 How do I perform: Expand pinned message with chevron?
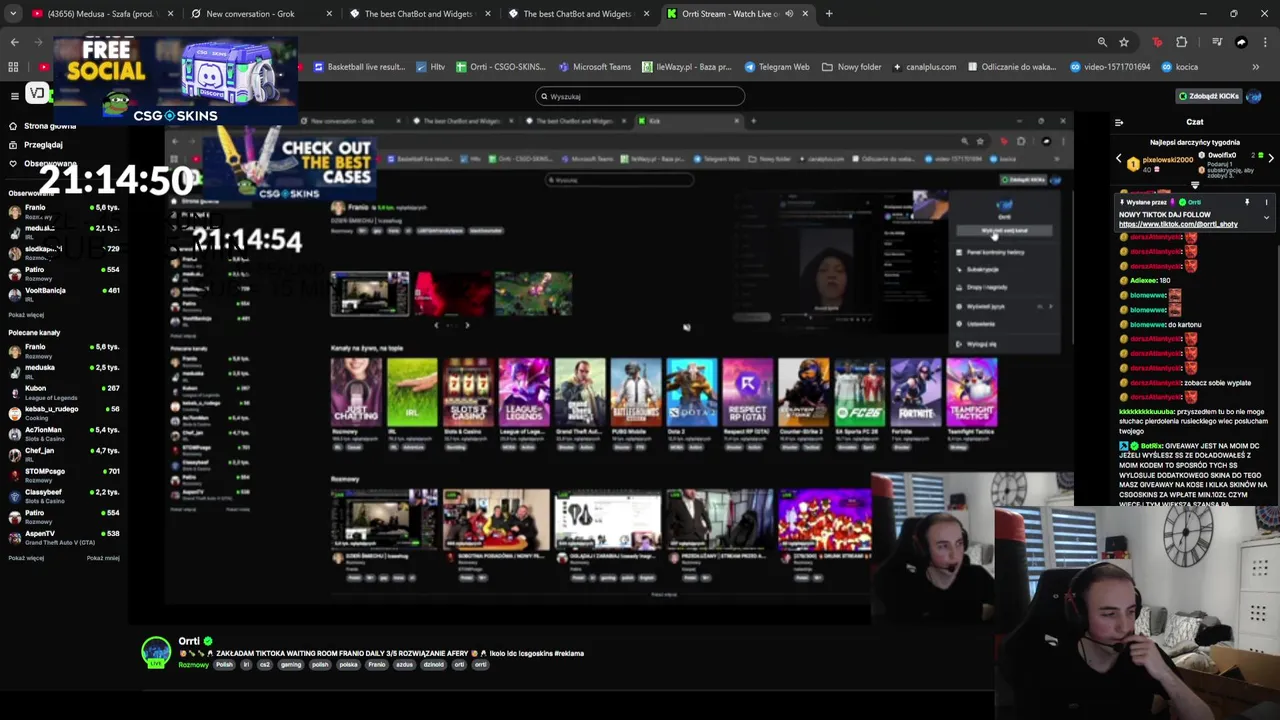coord(1266,217)
